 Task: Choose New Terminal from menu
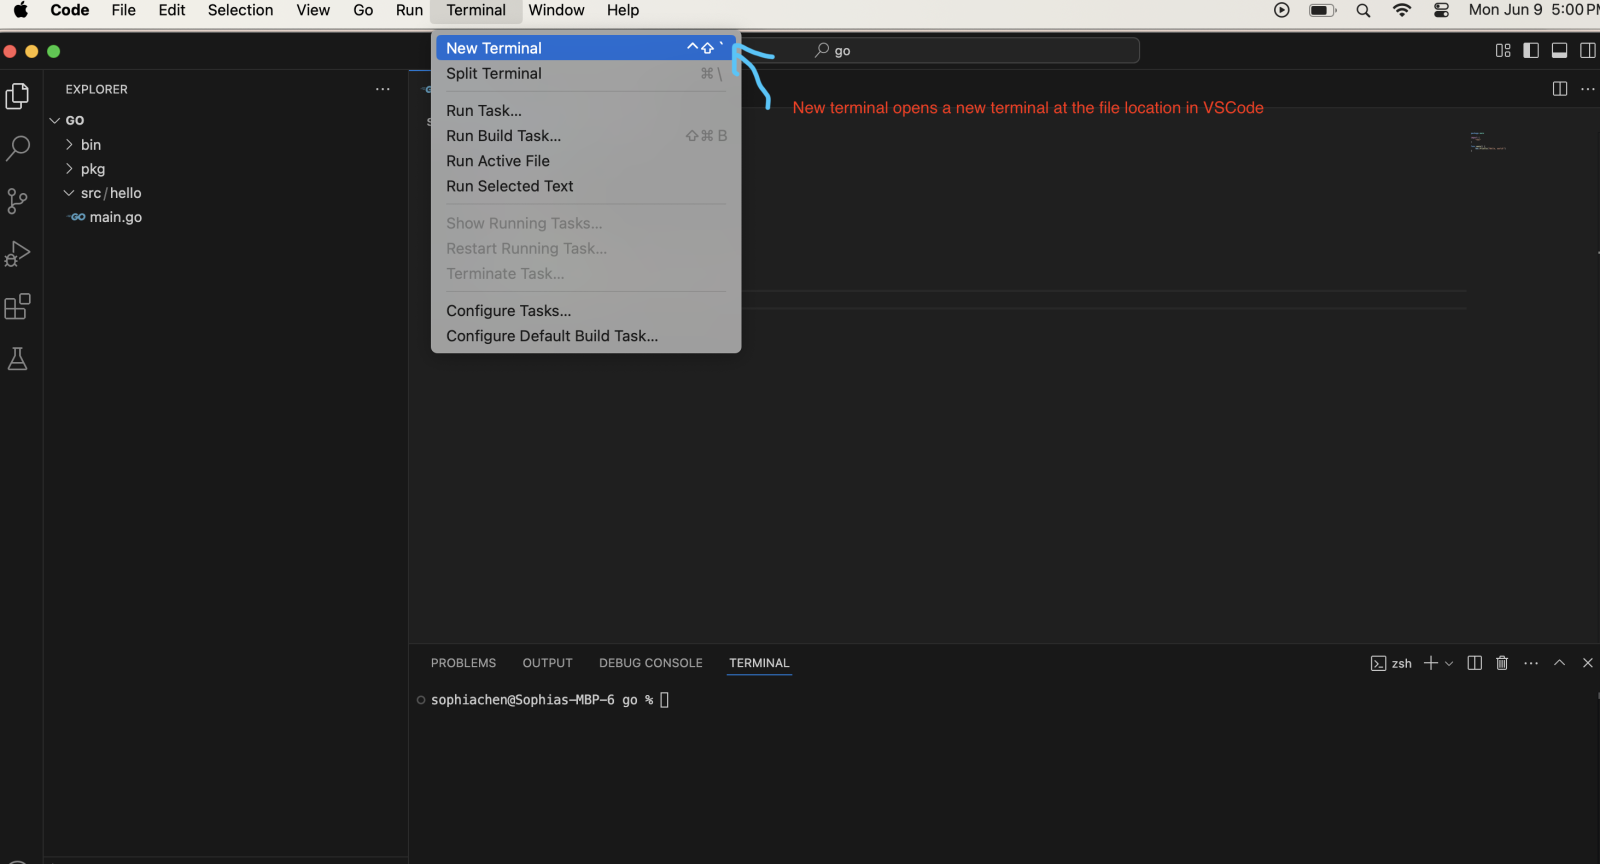(x=586, y=48)
